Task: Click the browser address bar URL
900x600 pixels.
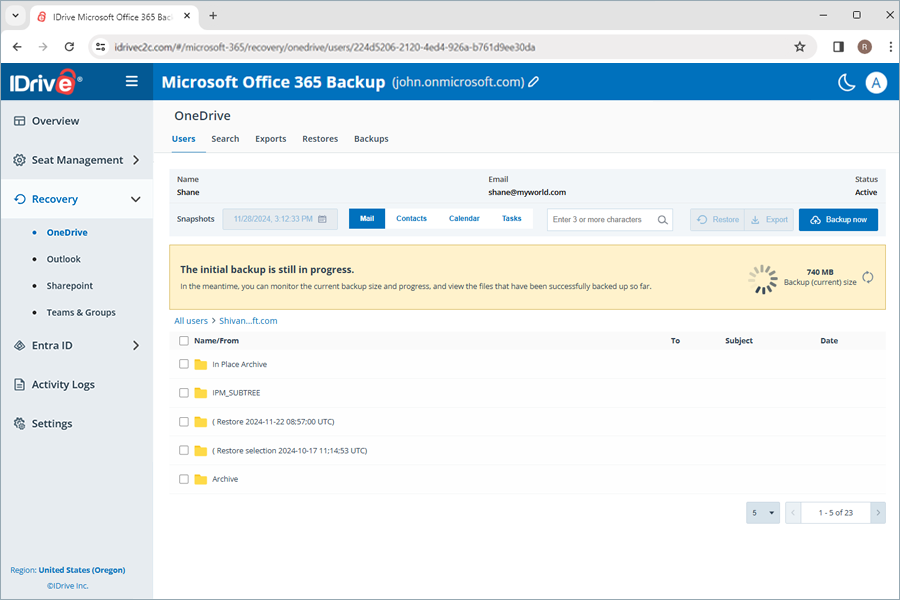Action: [x=324, y=47]
